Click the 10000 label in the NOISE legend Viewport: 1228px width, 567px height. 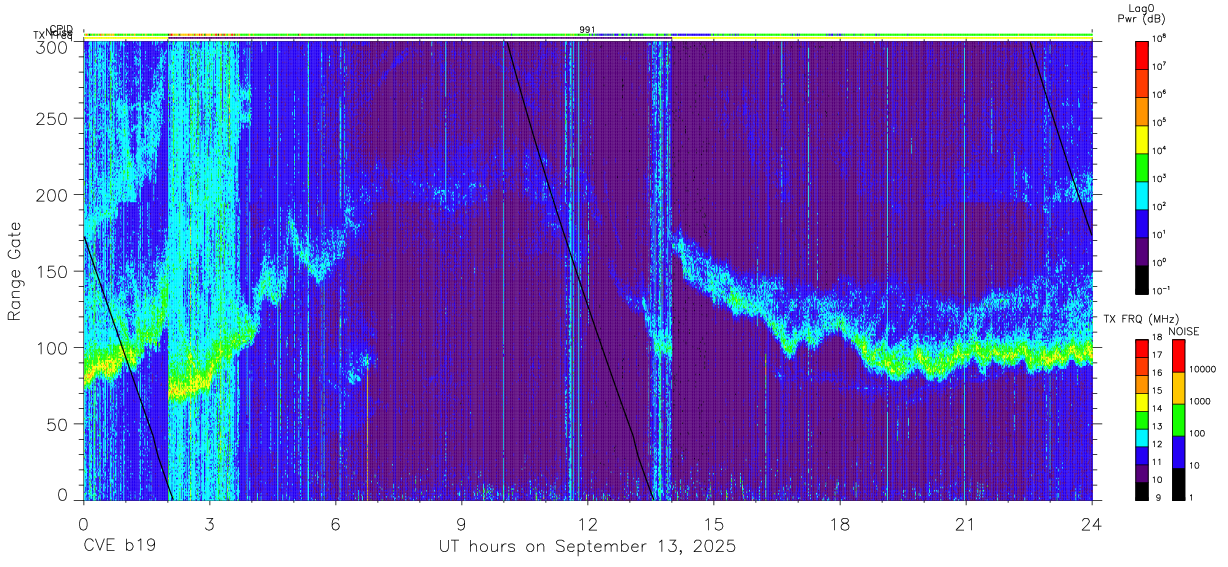[x=1202, y=369]
